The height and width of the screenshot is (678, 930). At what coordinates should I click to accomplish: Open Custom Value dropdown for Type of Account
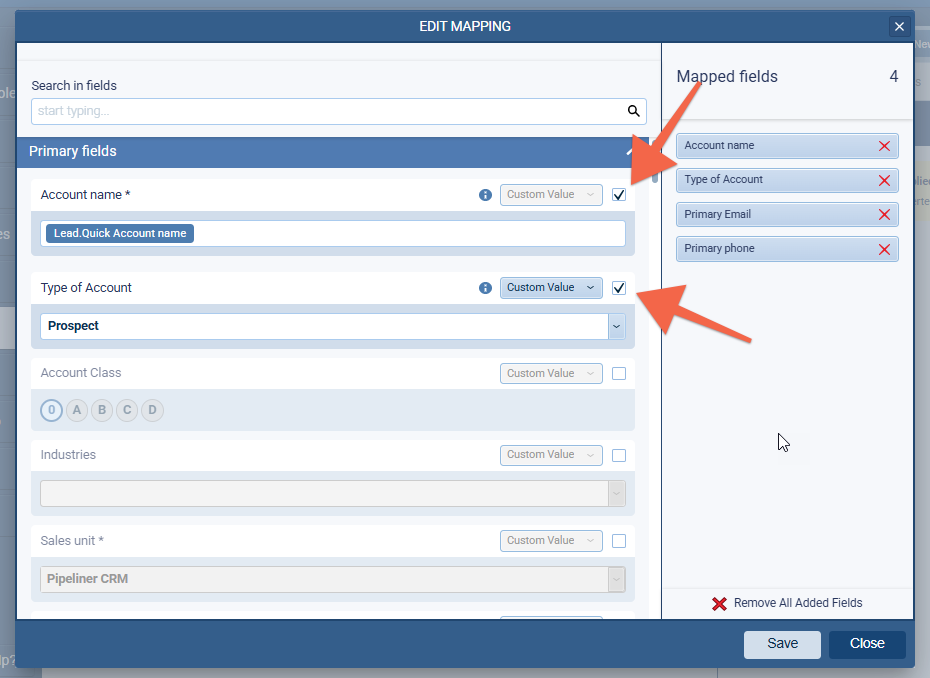551,288
